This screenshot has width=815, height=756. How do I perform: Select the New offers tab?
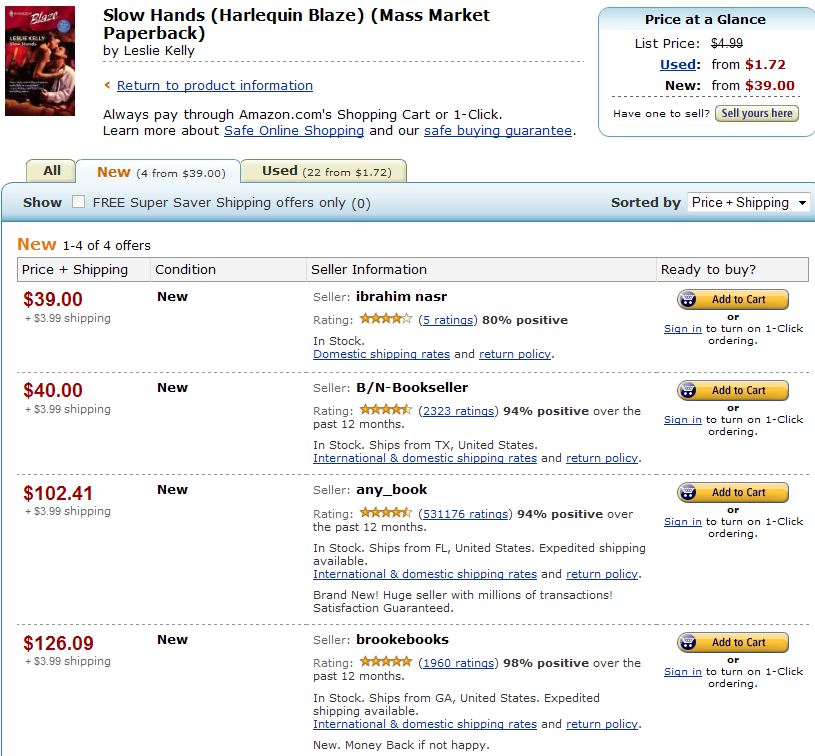(x=159, y=172)
